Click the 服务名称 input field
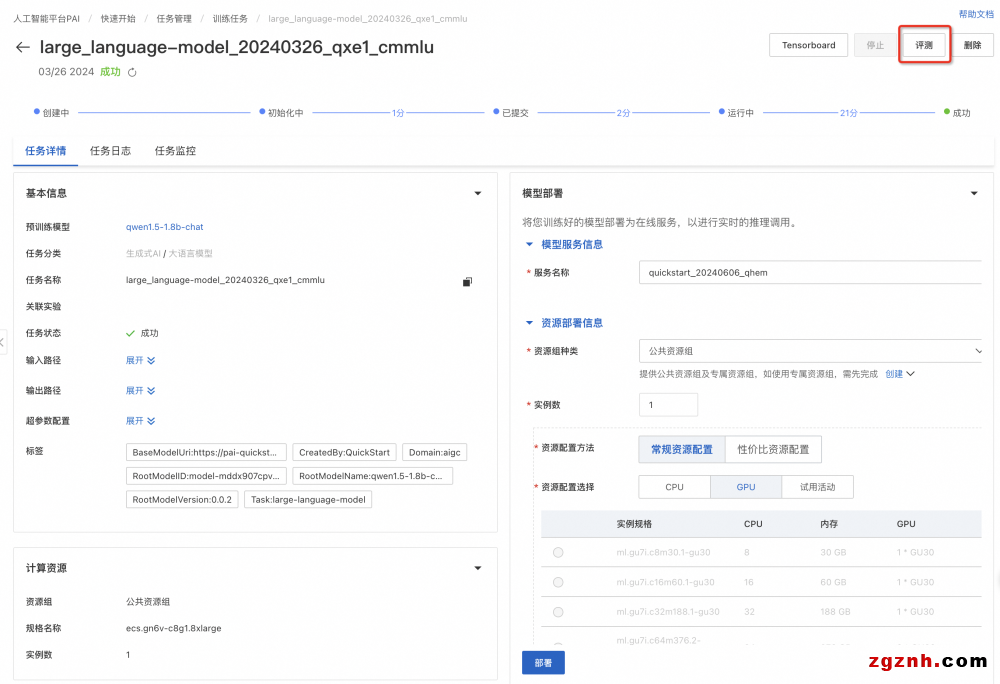 tap(810, 272)
